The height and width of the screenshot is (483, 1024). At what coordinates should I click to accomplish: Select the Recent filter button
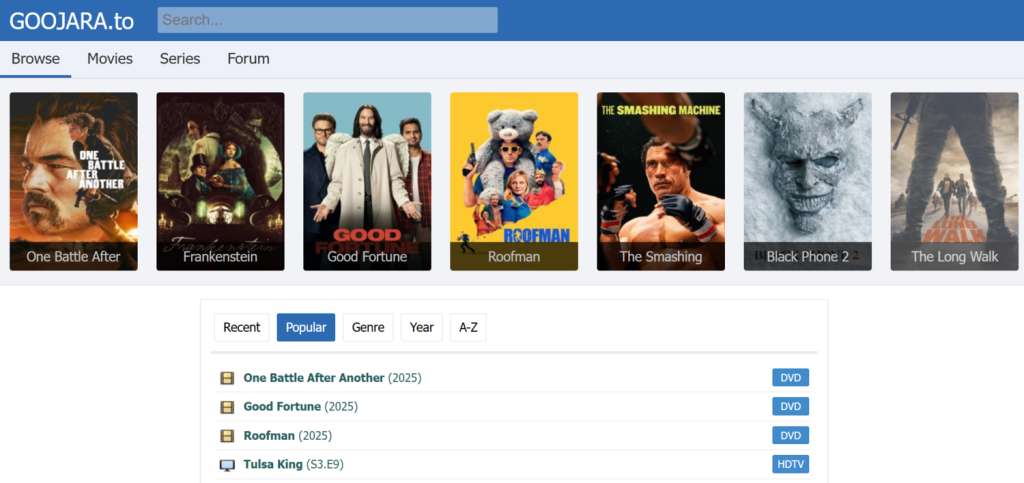coord(242,328)
